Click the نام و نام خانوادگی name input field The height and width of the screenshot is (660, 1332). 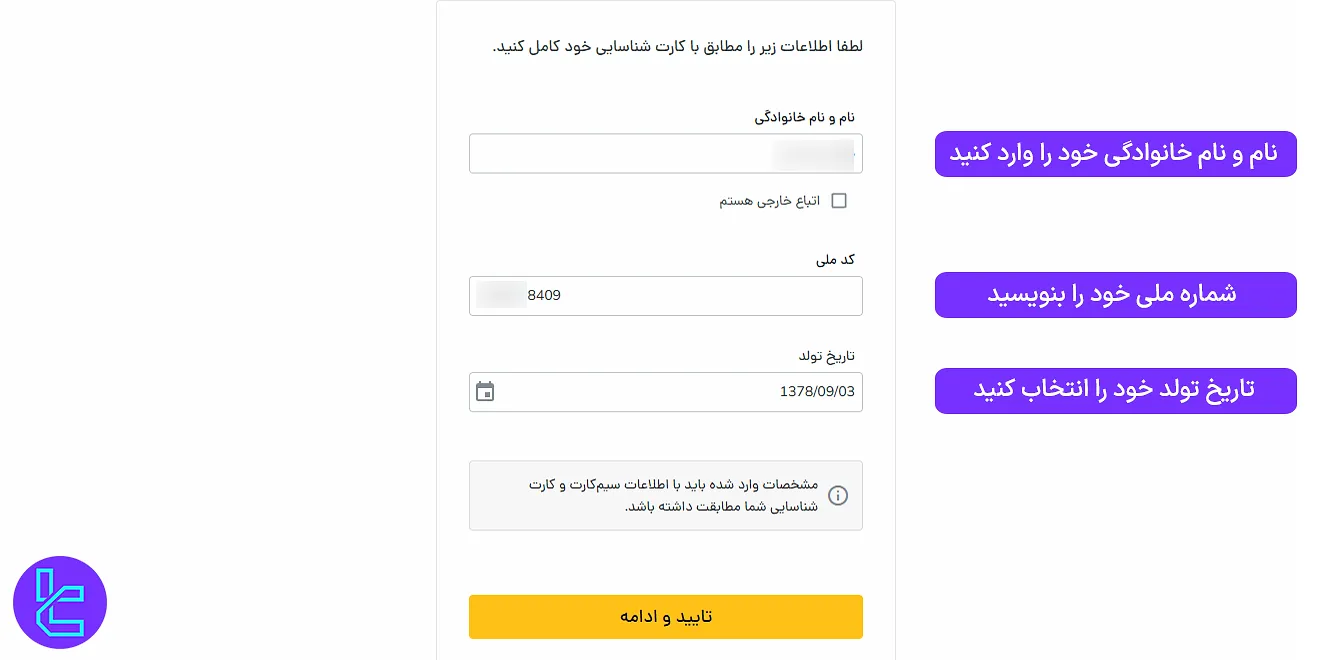[x=666, y=153]
